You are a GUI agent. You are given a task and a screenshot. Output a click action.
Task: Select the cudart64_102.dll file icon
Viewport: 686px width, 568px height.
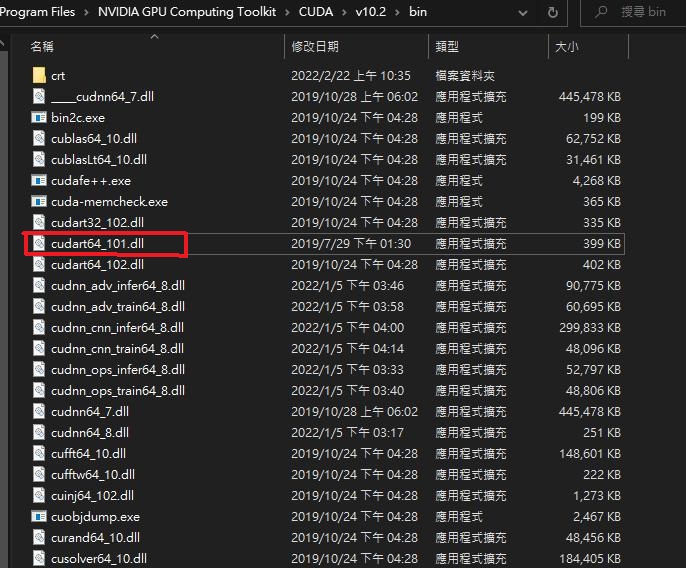tap(39, 264)
